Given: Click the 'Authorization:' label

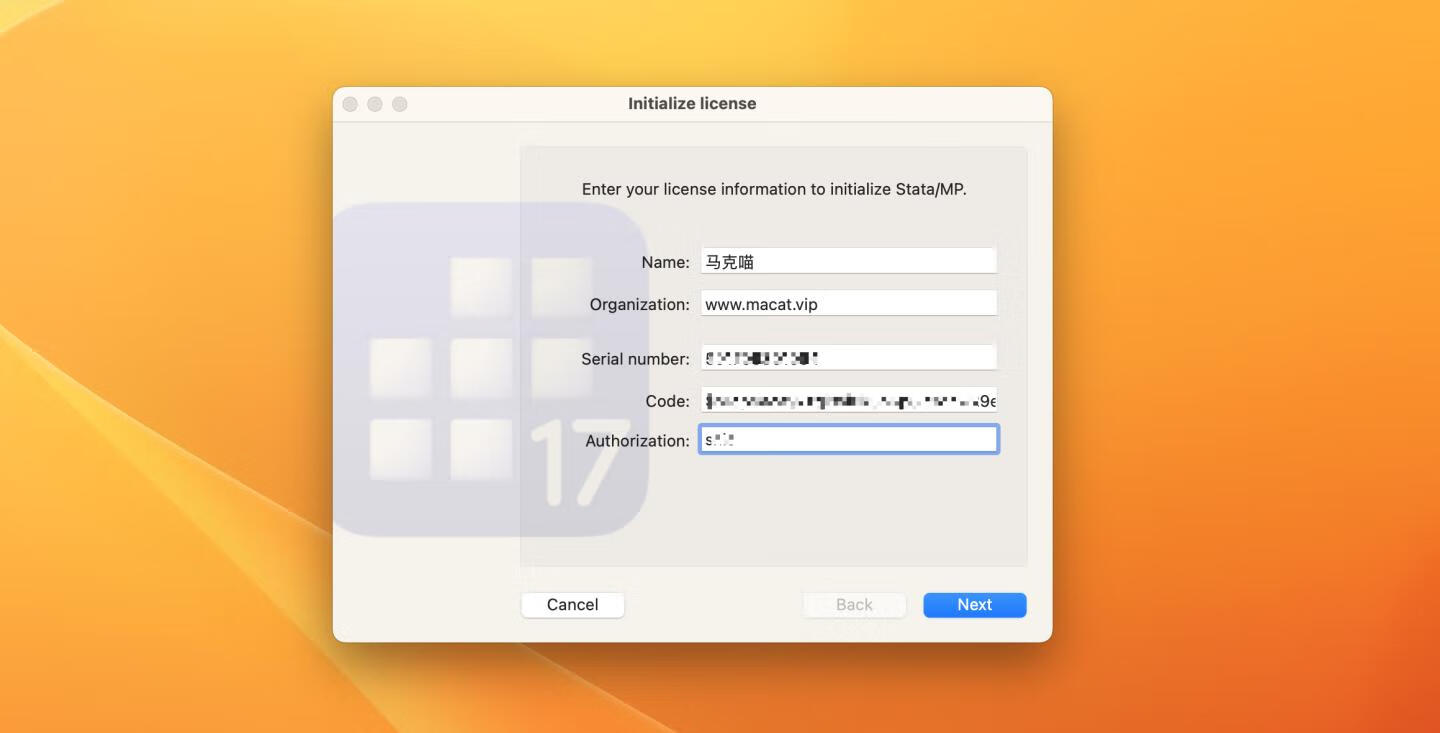Looking at the screenshot, I should [637, 440].
